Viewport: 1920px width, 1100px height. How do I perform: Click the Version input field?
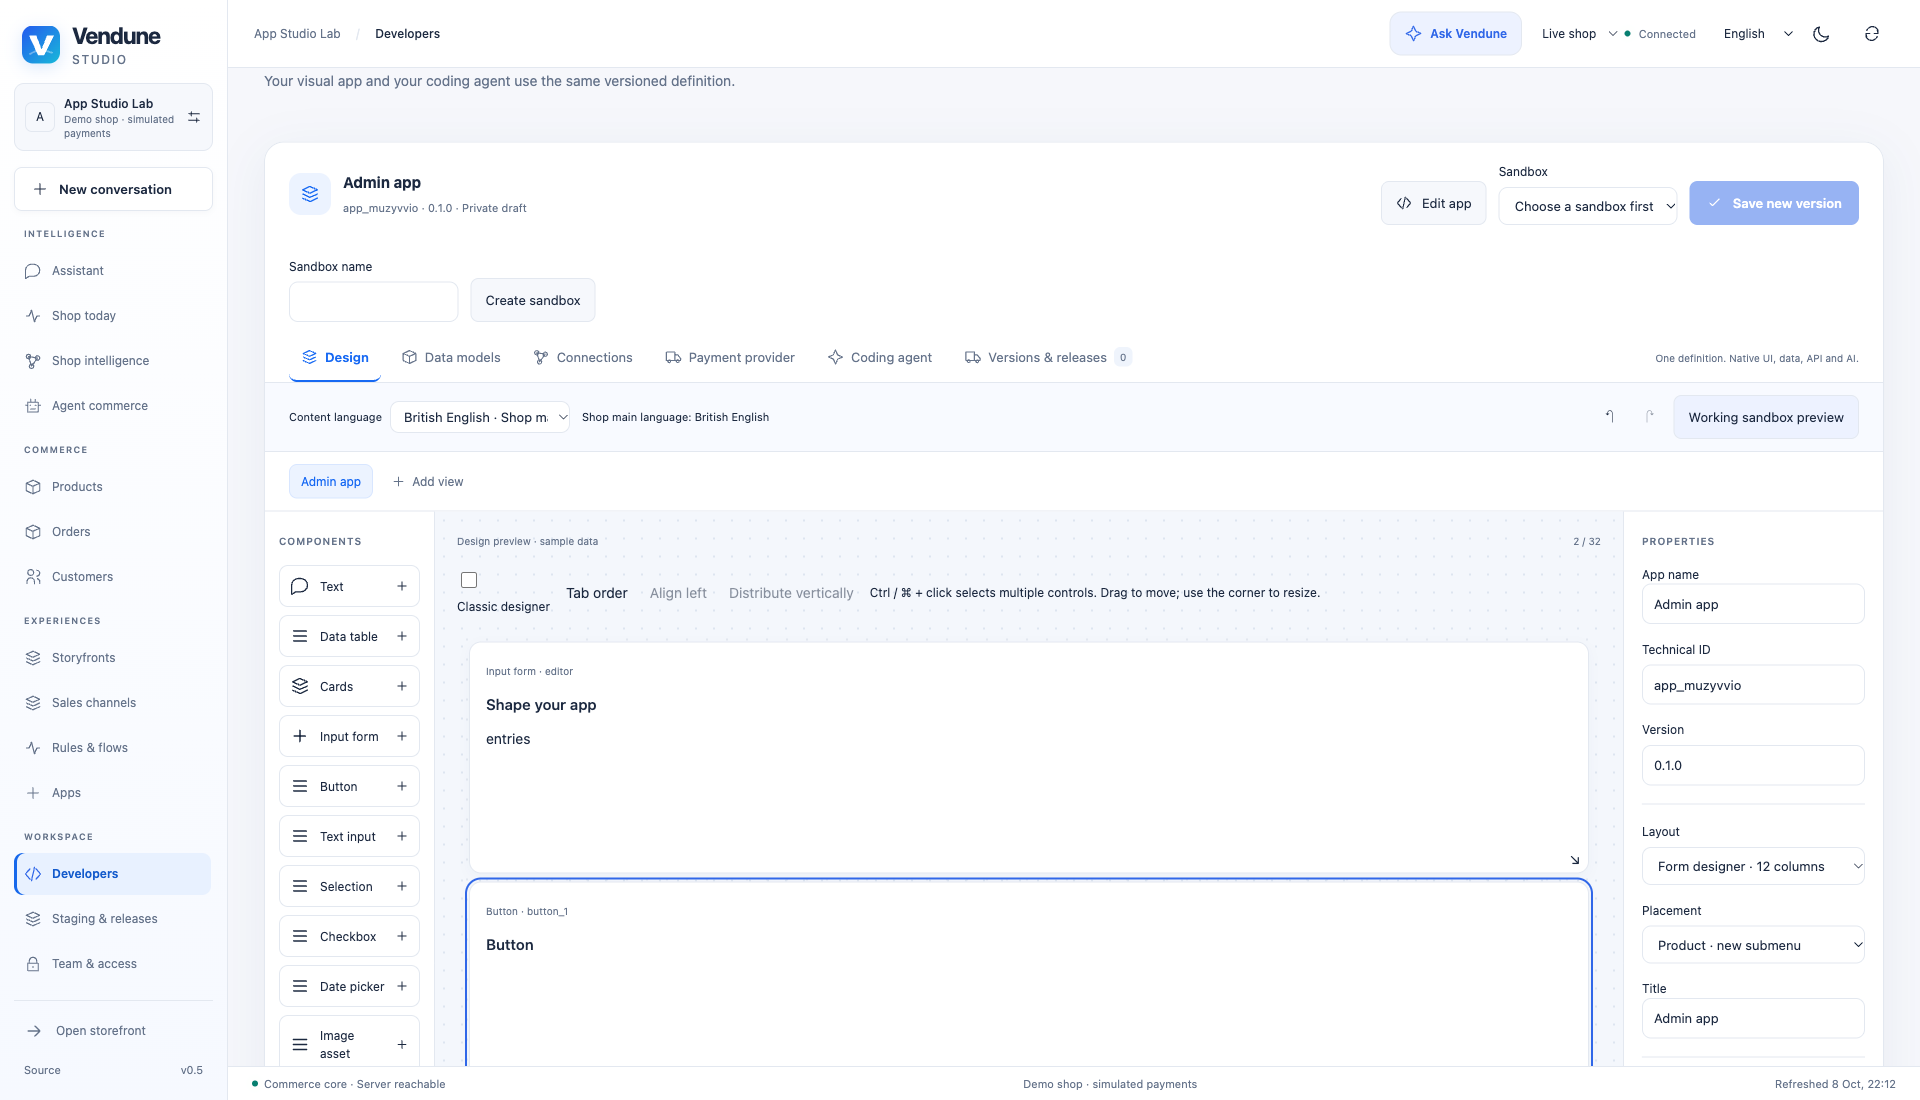tap(1753, 765)
